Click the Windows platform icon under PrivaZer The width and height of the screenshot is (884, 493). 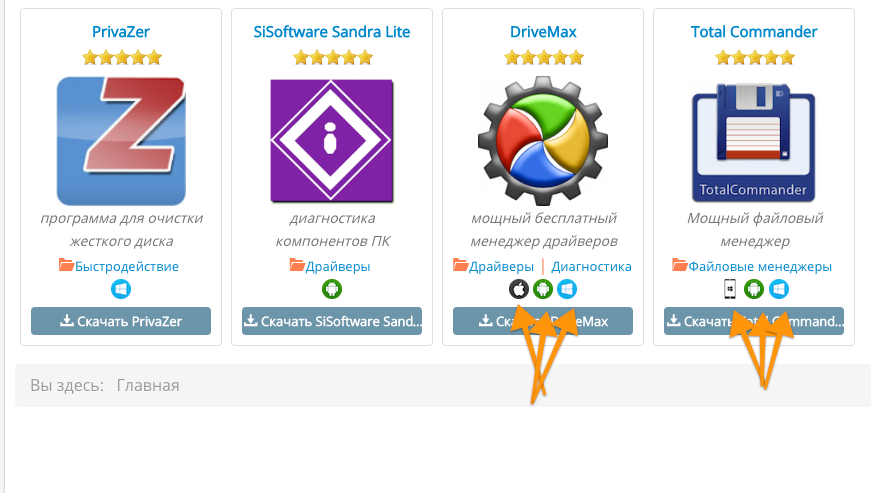point(121,289)
